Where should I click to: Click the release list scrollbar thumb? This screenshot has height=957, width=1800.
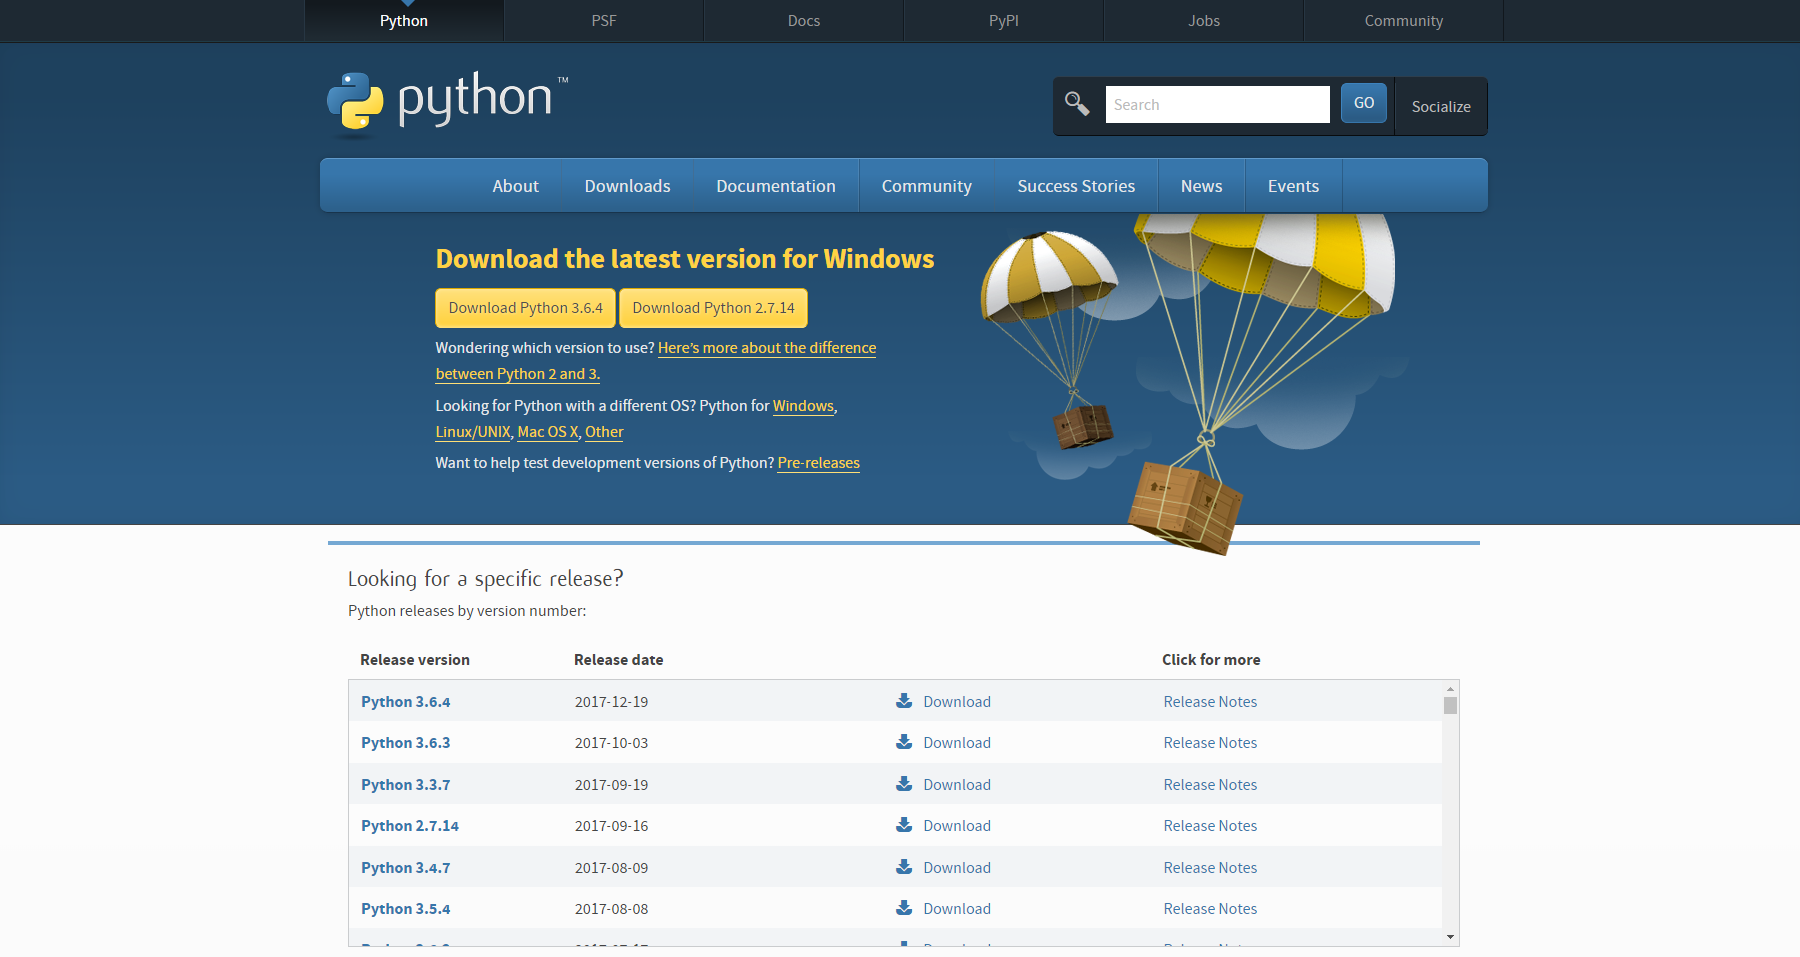1450,705
